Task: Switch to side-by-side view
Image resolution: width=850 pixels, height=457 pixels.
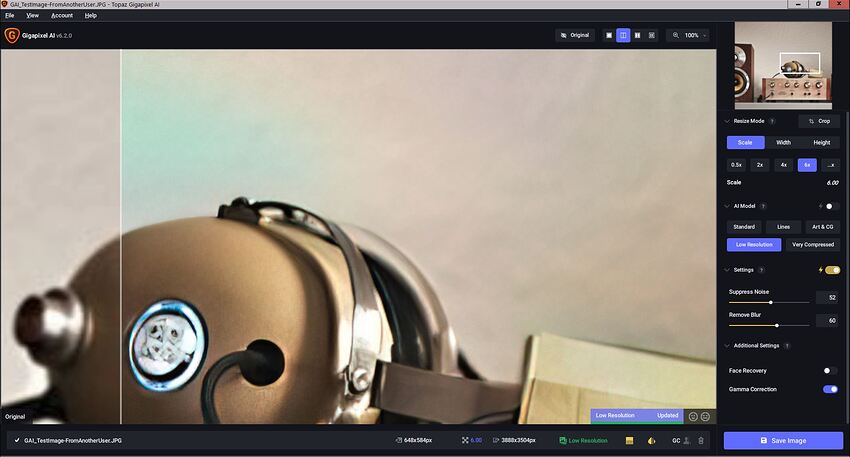Action: point(637,35)
